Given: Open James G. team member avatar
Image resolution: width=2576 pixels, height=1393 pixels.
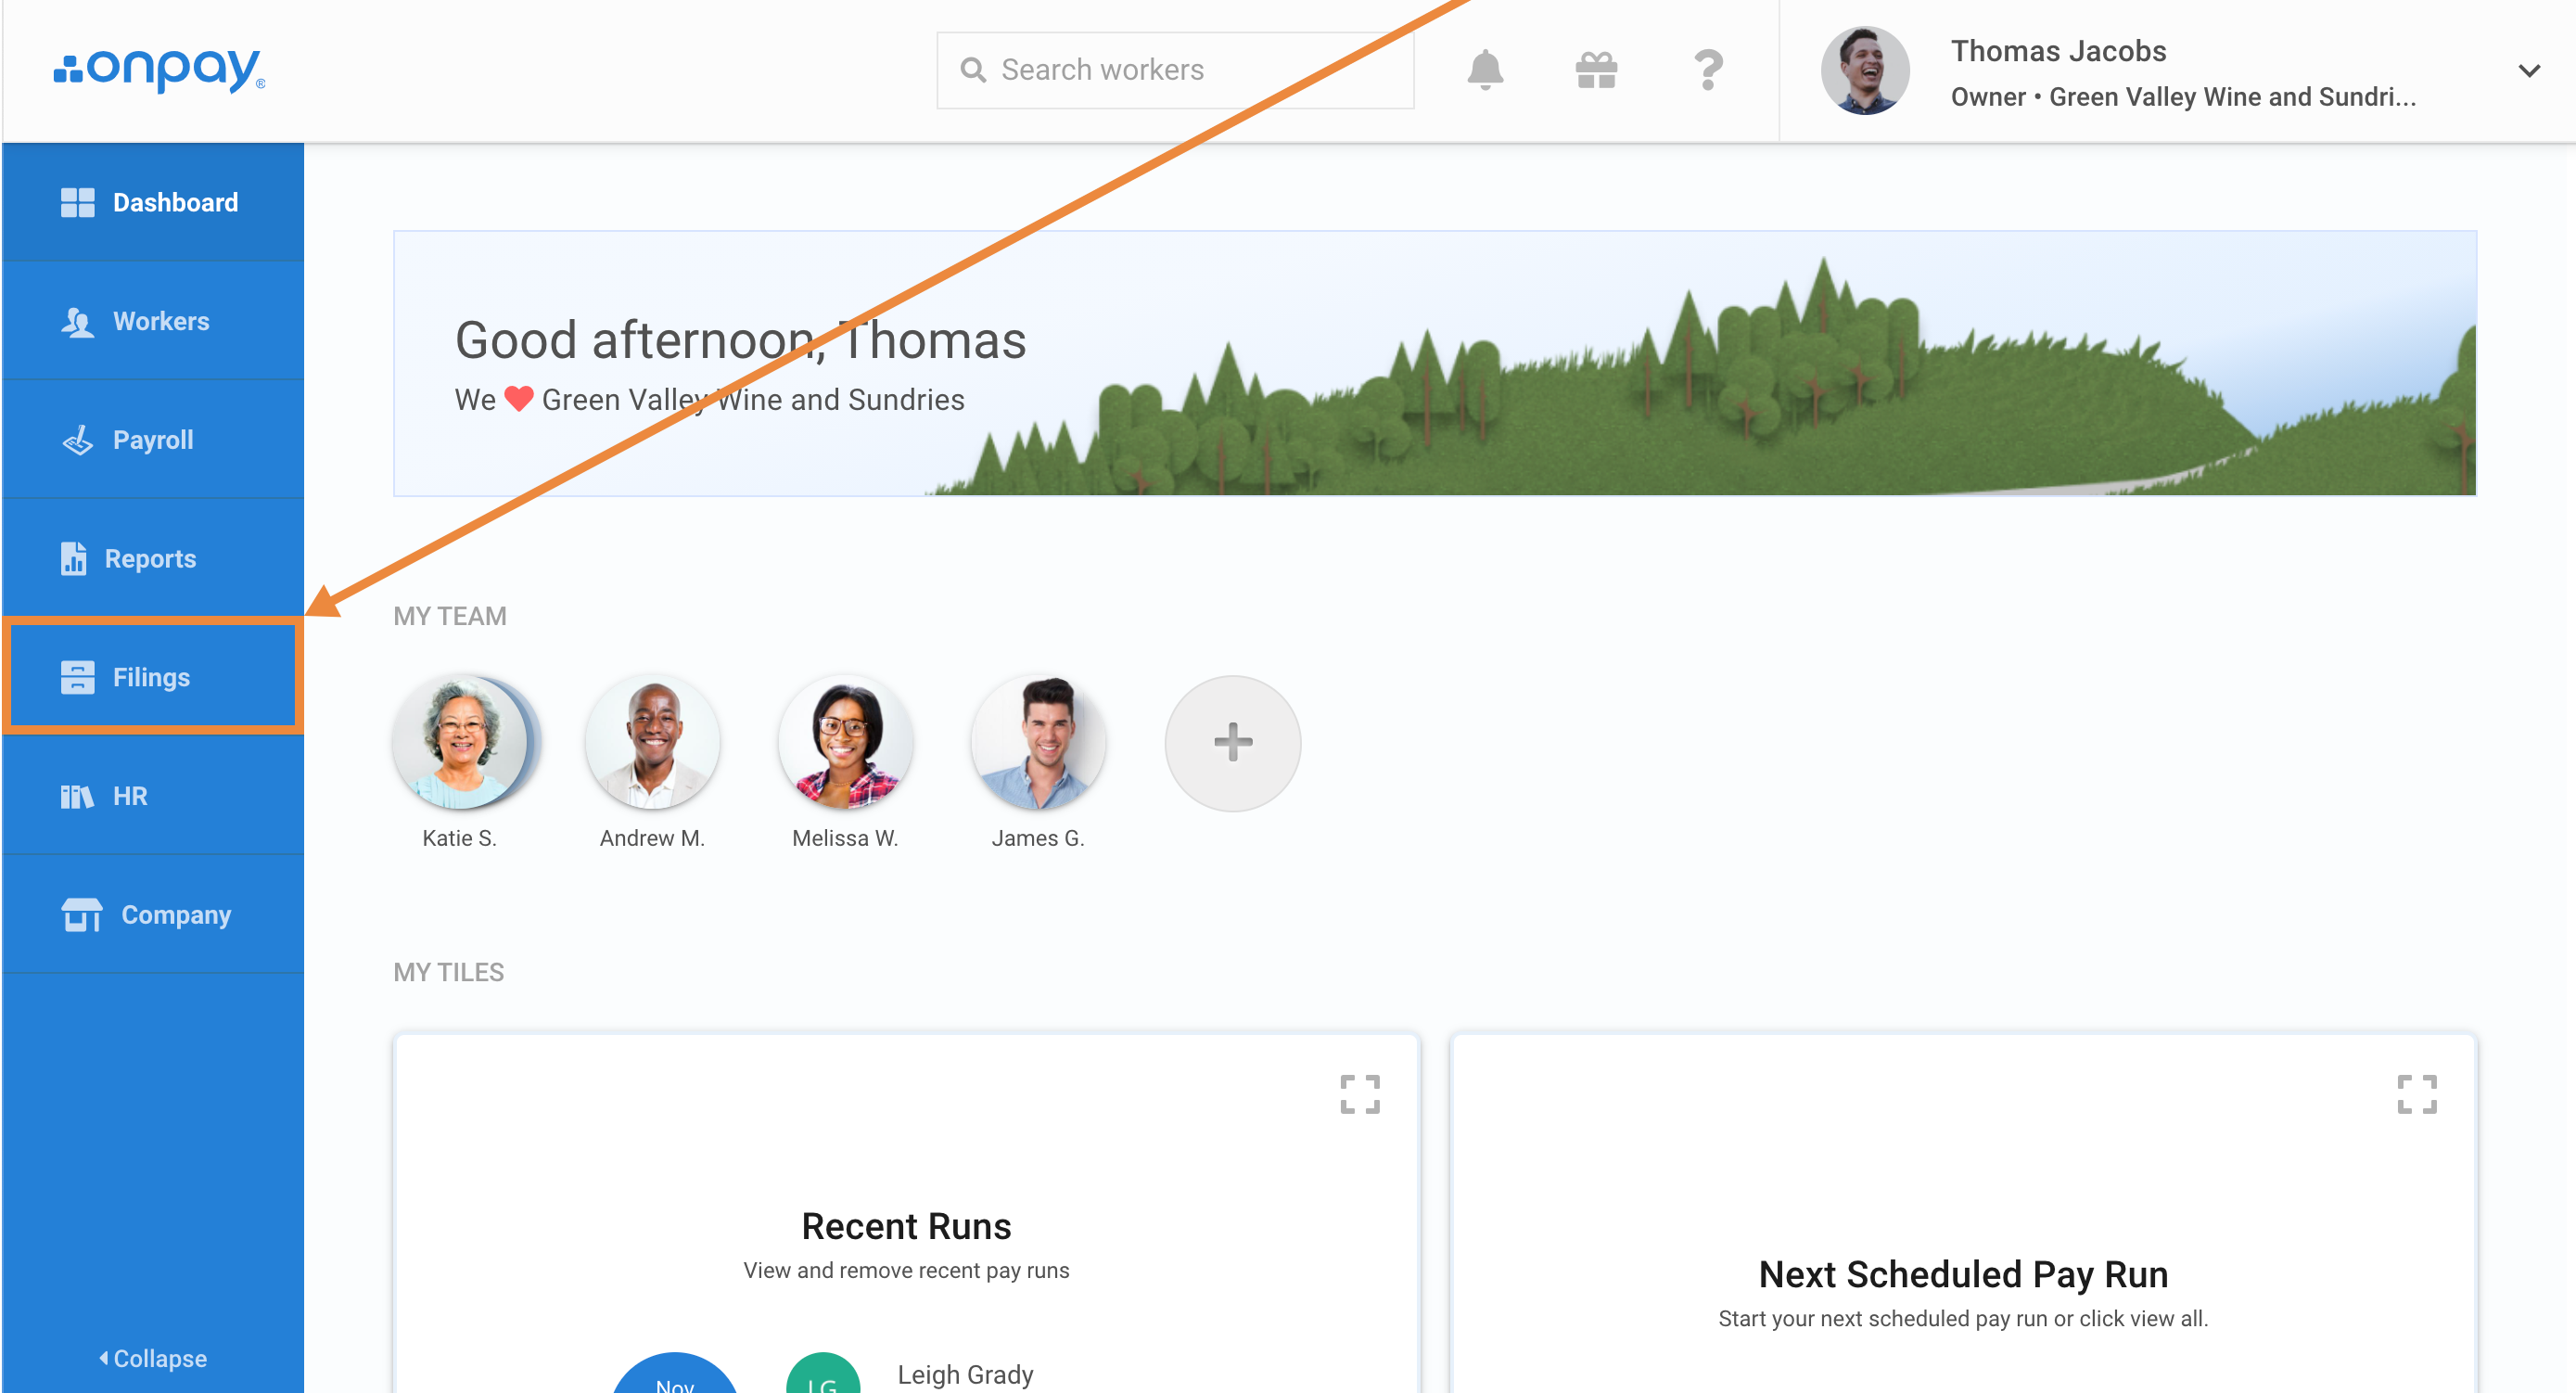Looking at the screenshot, I should click(1039, 742).
